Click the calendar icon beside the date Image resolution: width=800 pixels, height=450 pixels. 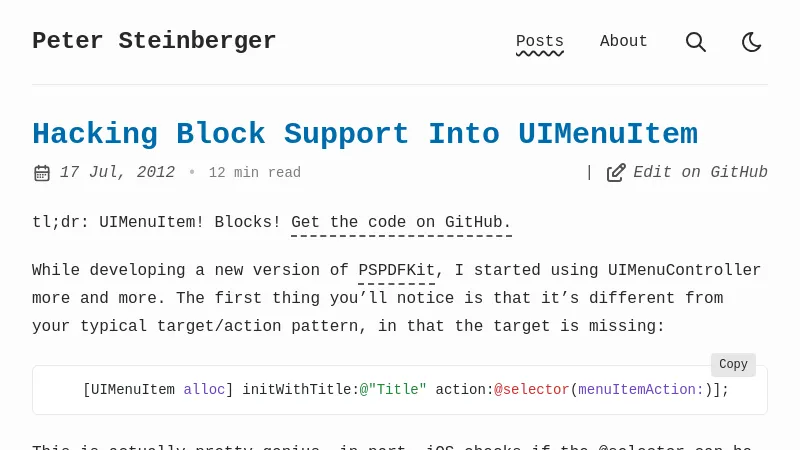coord(42,173)
